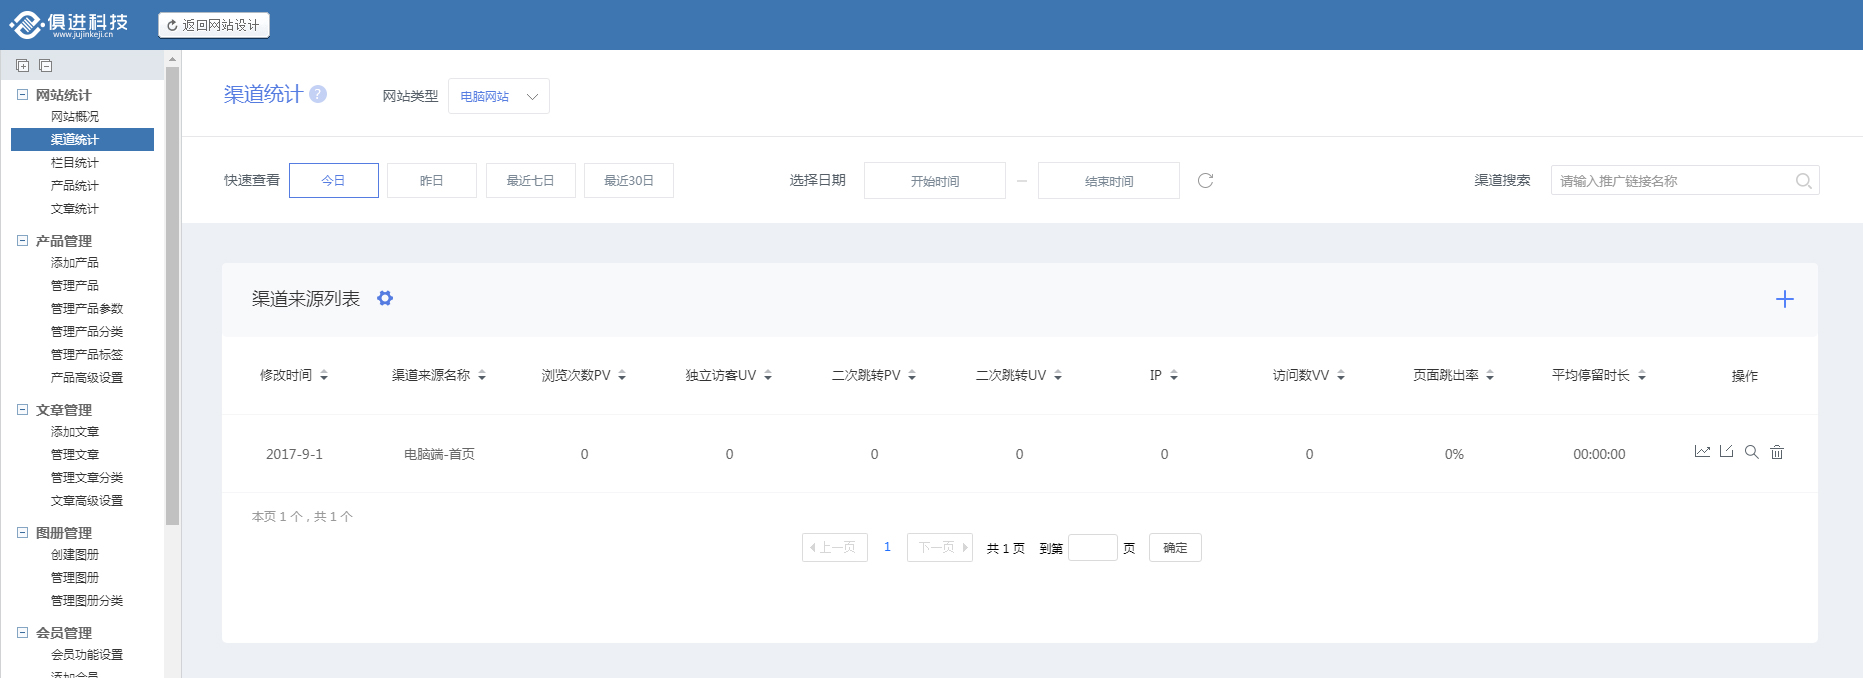Select the 昨日 quick view option
Screen dimensions: 1863x678
point(431,181)
